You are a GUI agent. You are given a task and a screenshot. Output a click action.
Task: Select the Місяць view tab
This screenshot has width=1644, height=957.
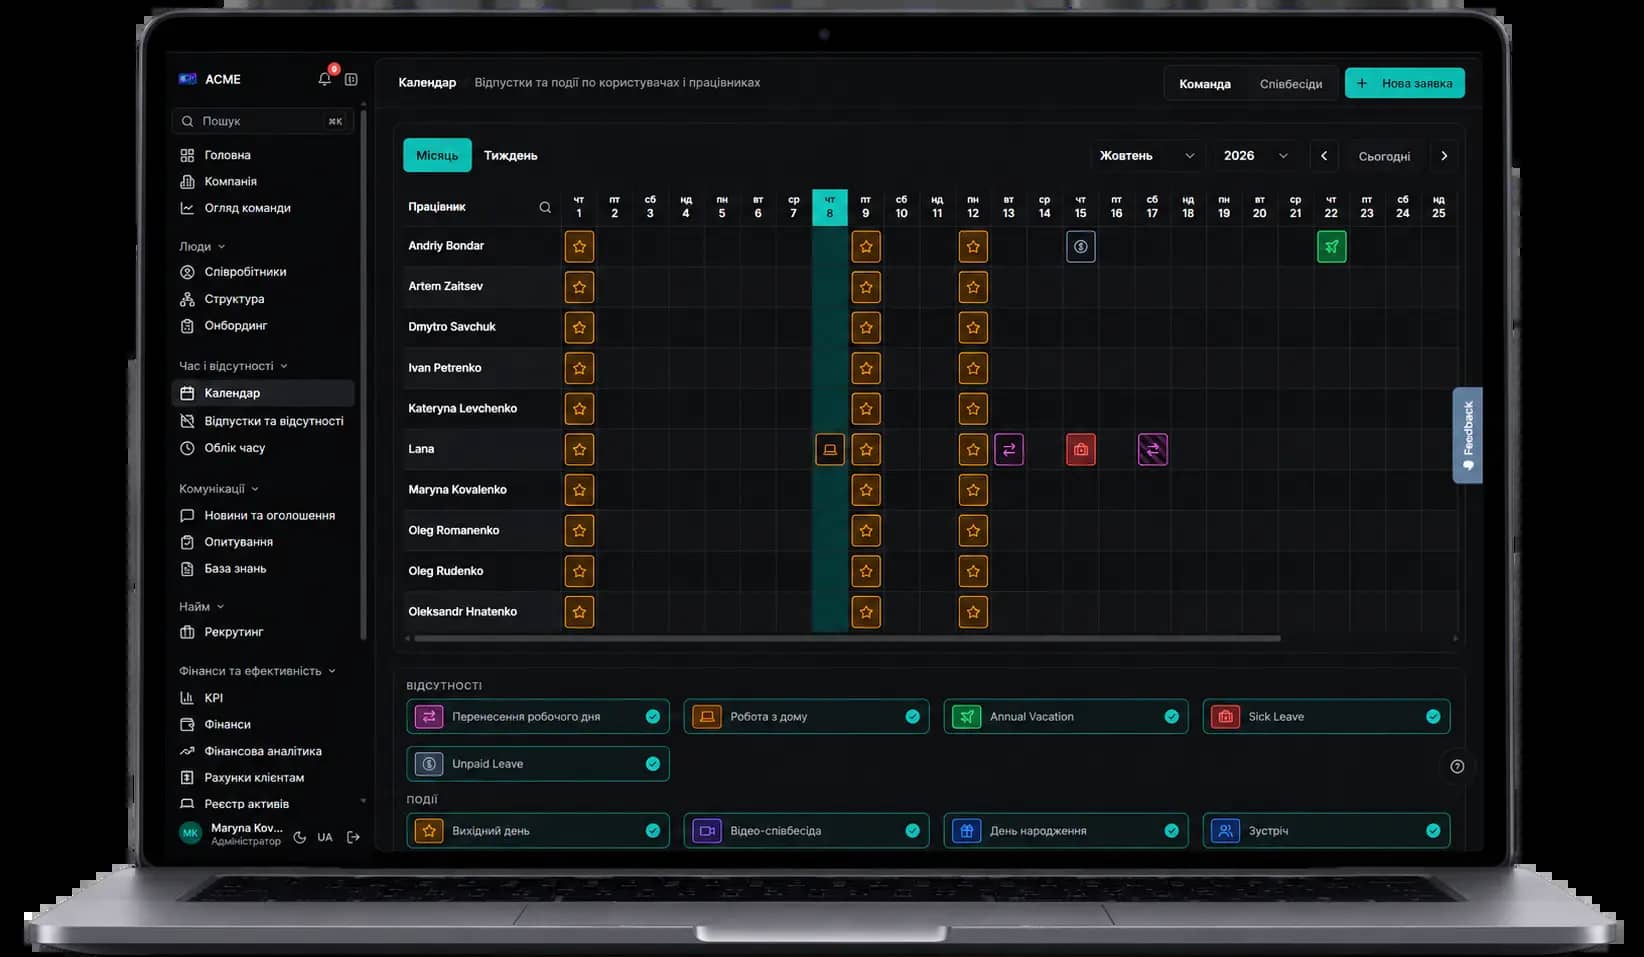coord(437,156)
